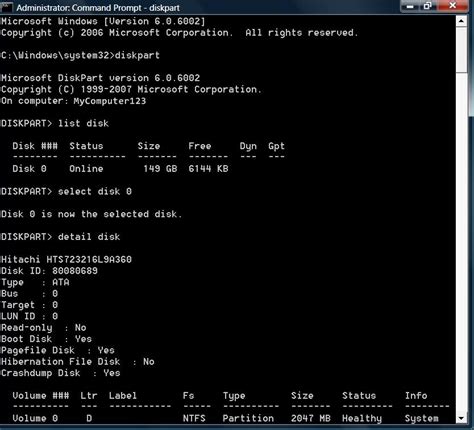Click the 'LUN ID : 0' line

coord(29,316)
